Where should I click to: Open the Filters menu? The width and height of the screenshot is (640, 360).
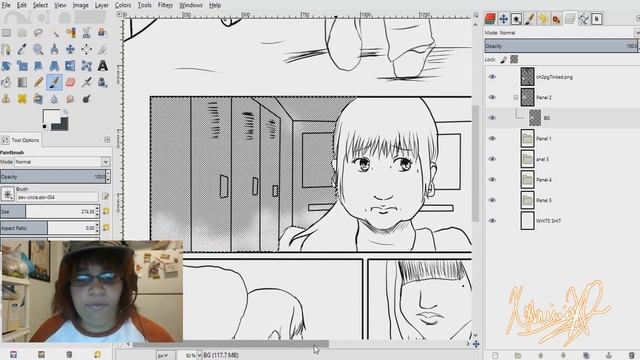(x=165, y=5)
